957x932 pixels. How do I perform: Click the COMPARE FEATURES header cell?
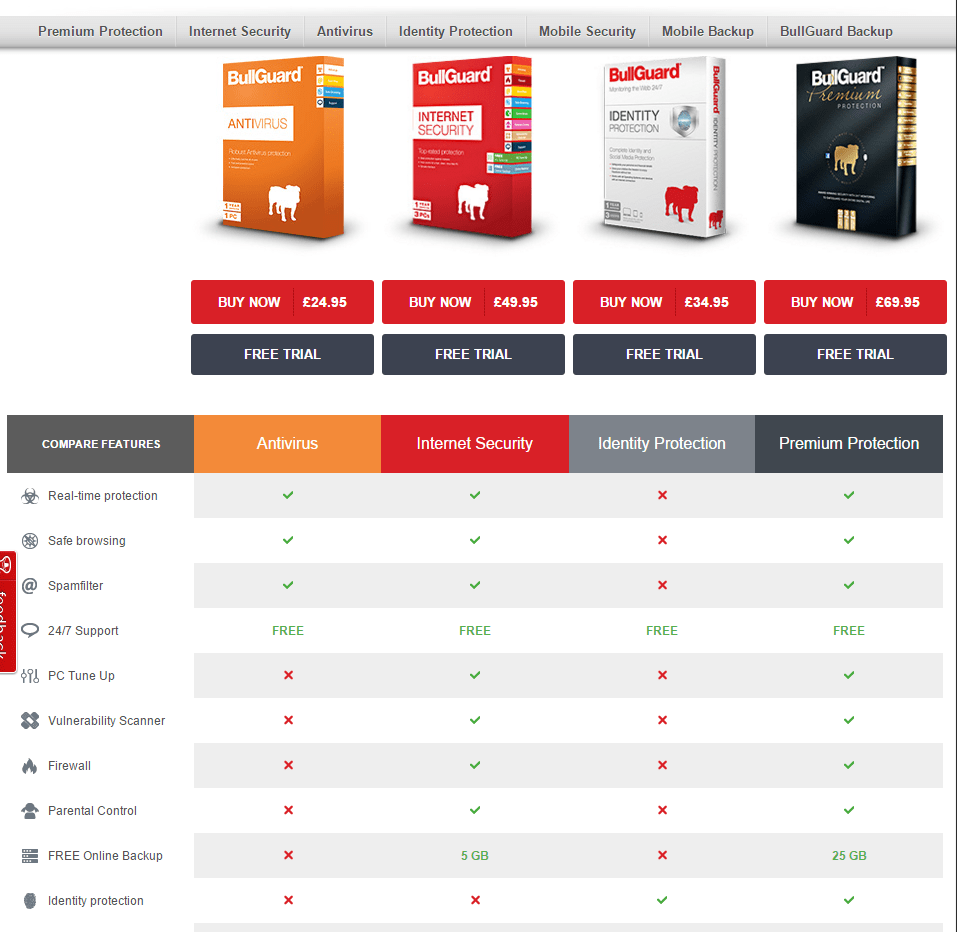click(x=101, y=444)
